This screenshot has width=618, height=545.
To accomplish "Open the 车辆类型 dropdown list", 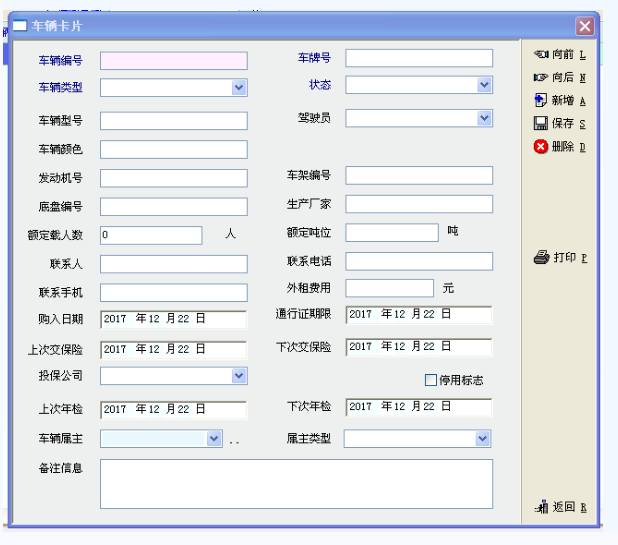I will pos(239,88).
